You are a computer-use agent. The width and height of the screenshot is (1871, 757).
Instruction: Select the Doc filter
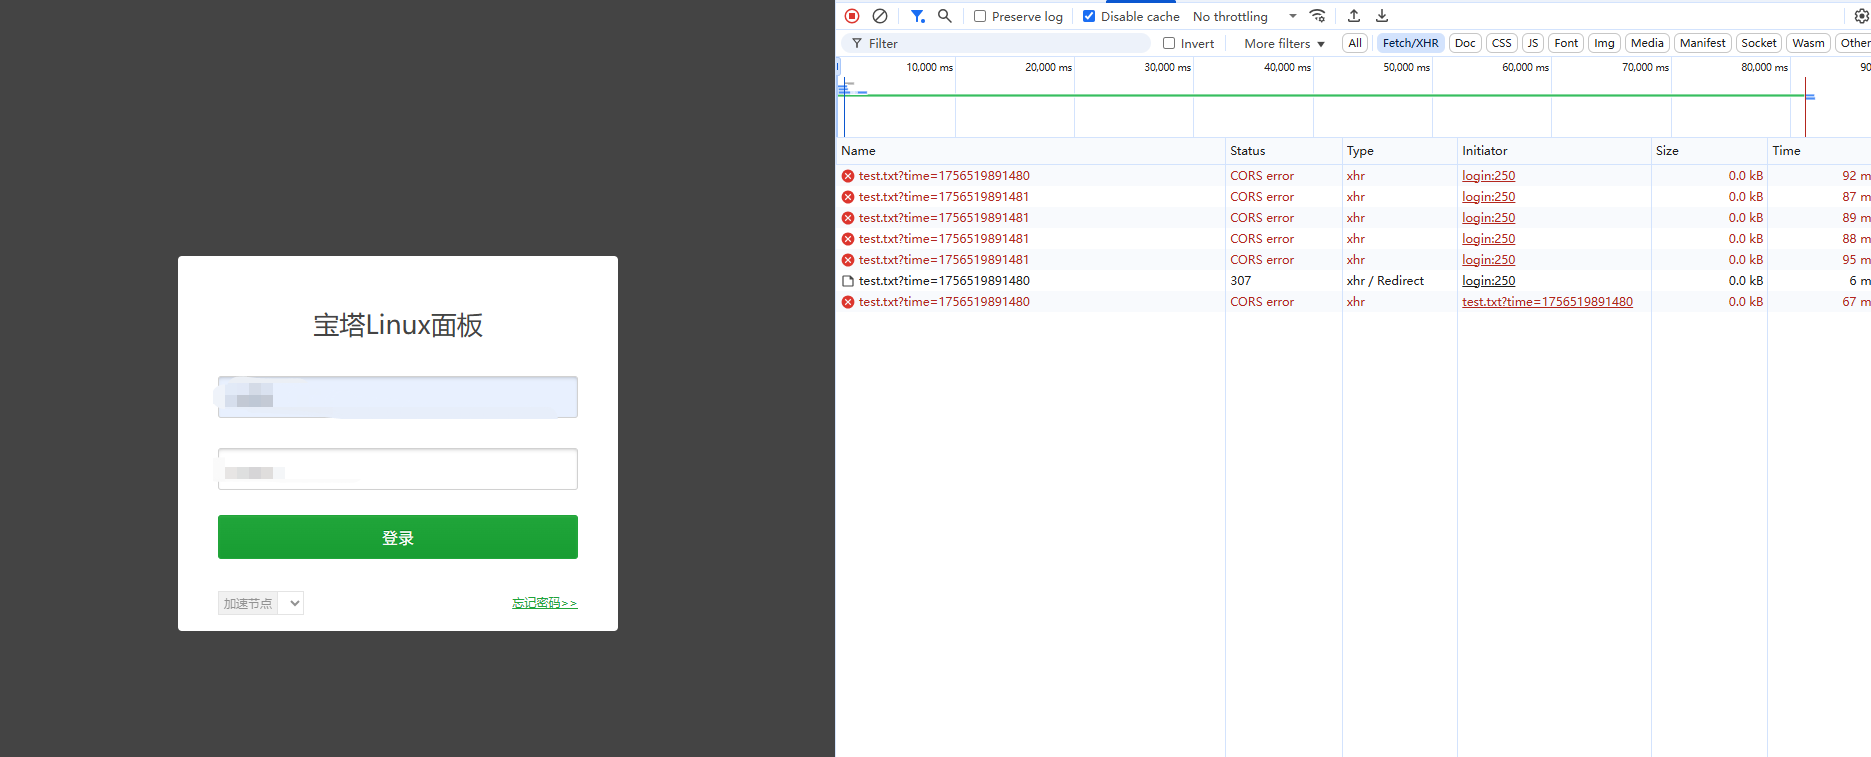point(1465,43)
